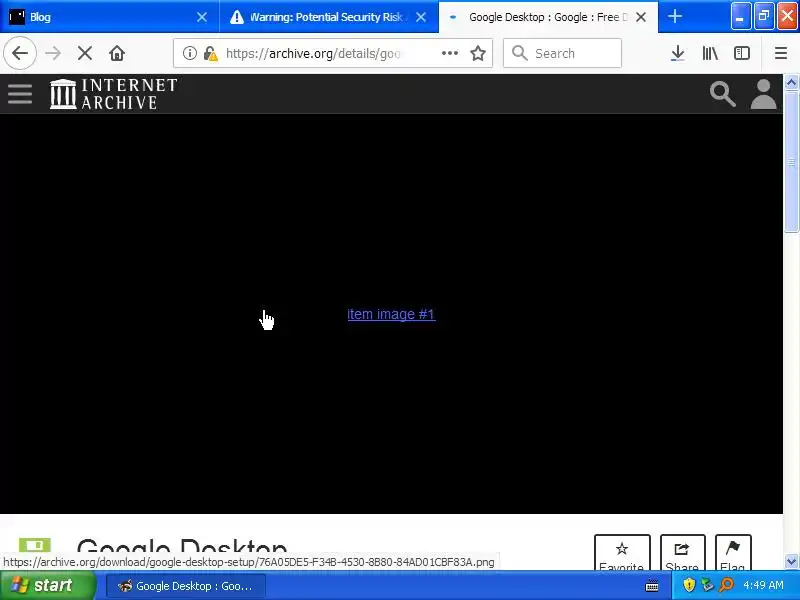Show site information icon in address bar
Image resolution: width=800 pixels, height=600 pixels.
(190, 53)
